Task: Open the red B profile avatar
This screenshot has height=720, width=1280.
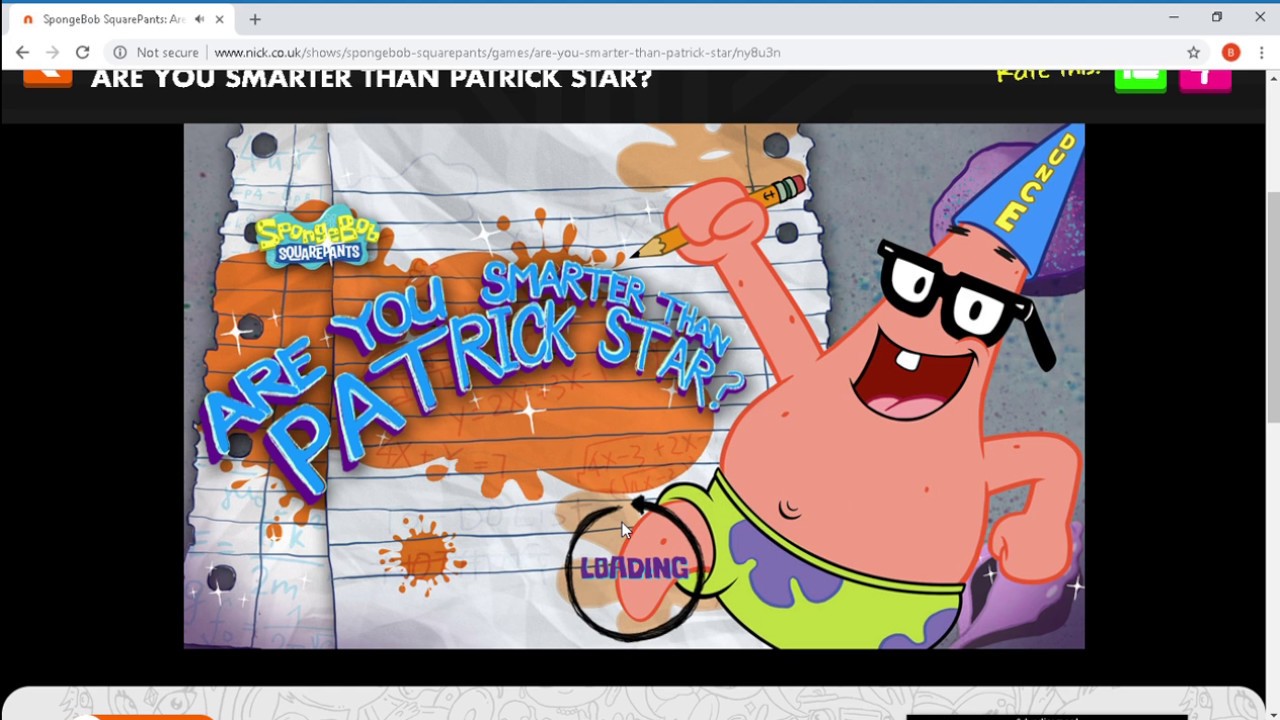Action: (x=1231, y=52)
